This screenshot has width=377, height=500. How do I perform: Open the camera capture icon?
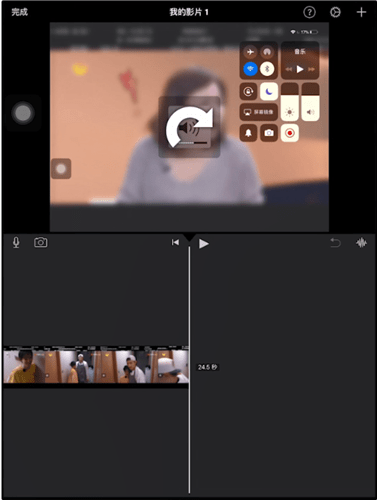pos(41,242)
